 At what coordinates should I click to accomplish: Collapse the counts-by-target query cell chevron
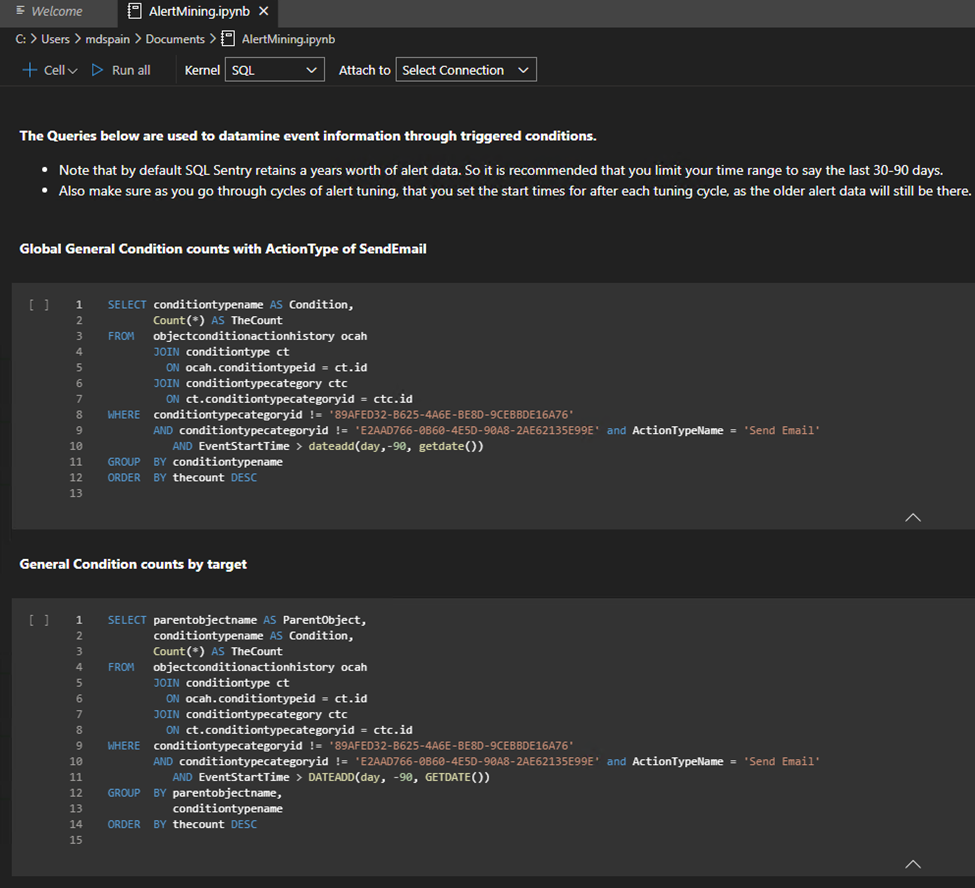912,864
